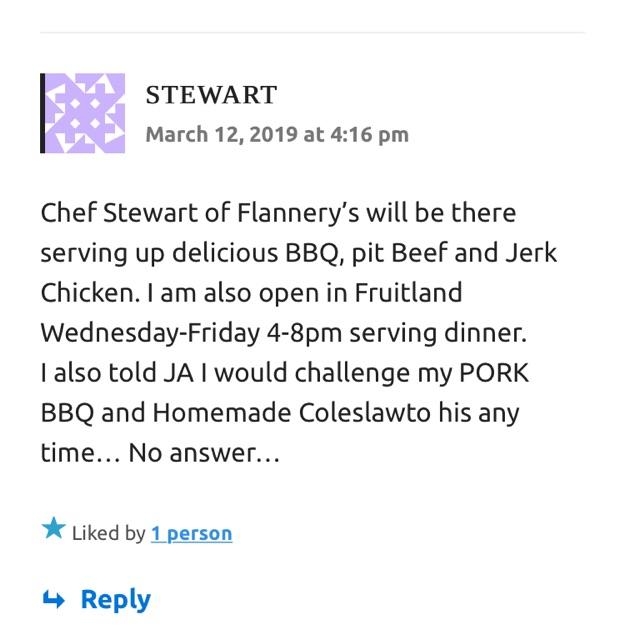Click the "No answer…" text
Viewport: 625px width, 640px height.
coord(204,453)
